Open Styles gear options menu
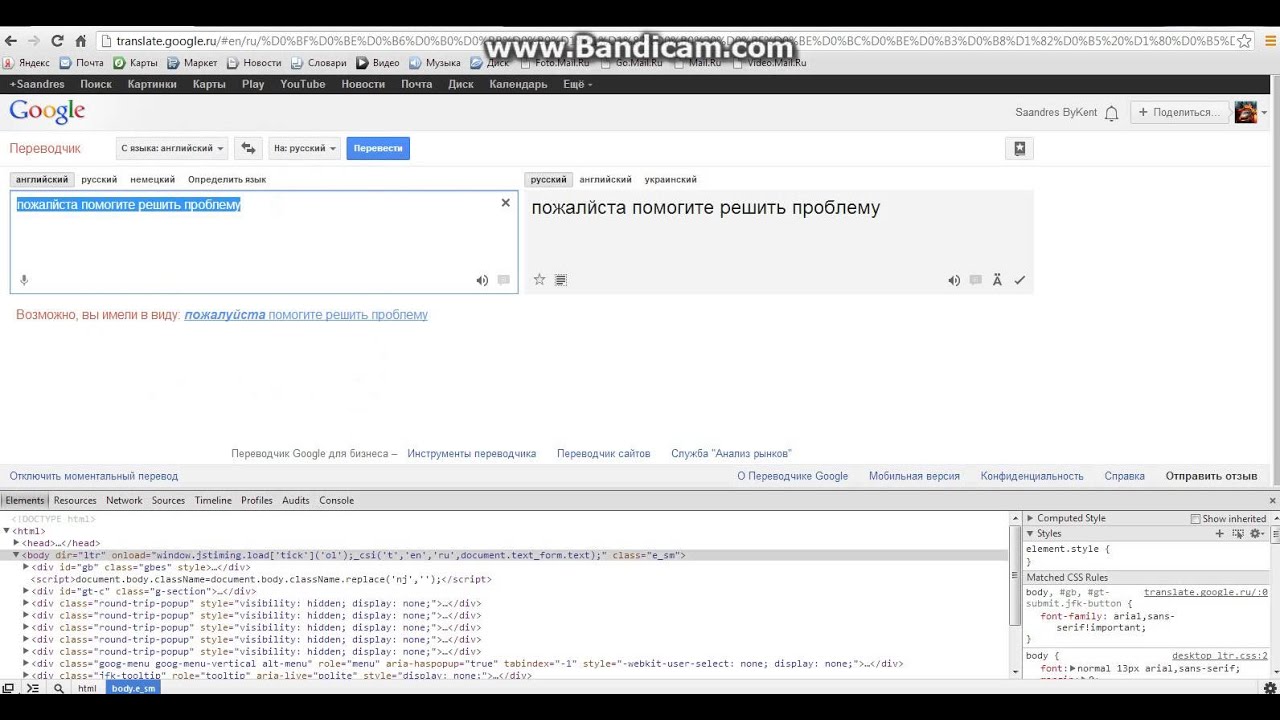This screenshot has height=720, width=1280. coord(1258,534)
